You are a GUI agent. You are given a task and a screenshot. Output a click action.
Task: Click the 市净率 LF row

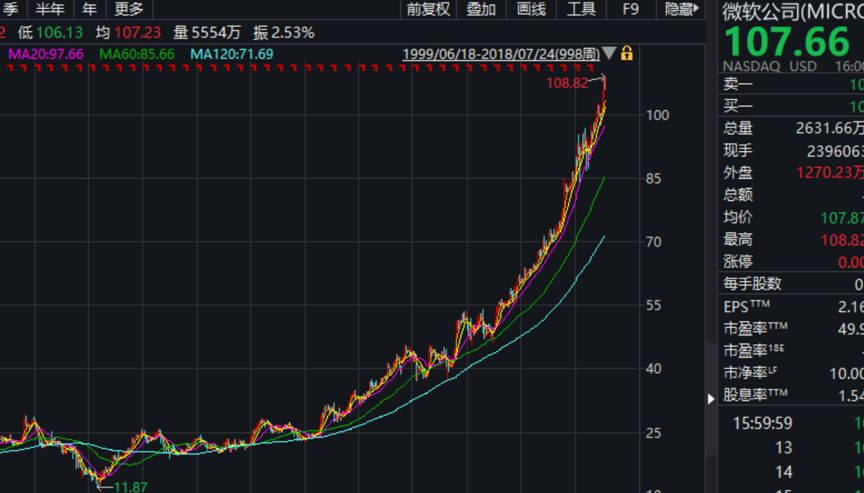pos(793,373)
